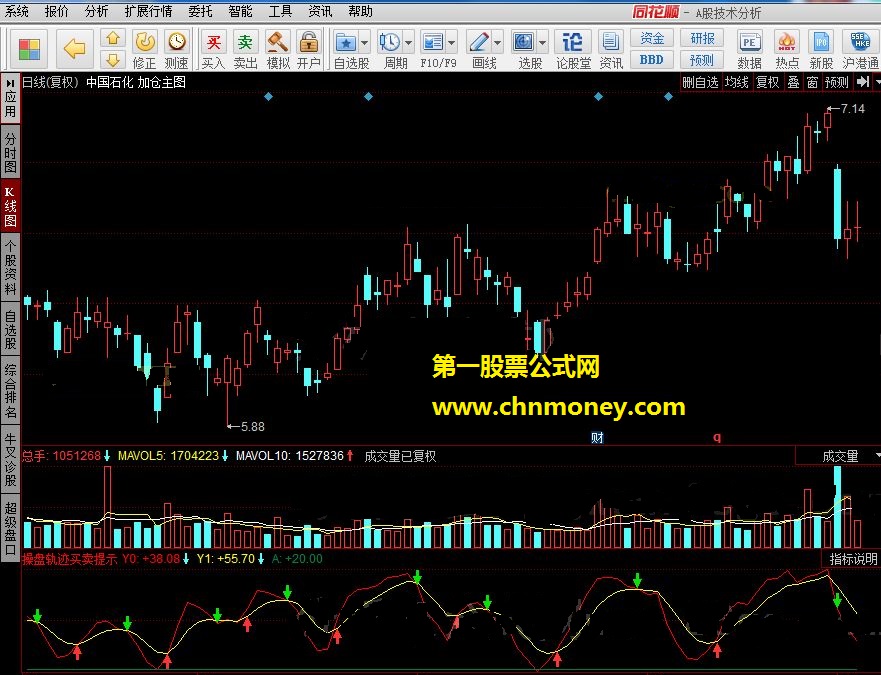
Task: Open the 资讯 news toolbar icon
Action: pyautogui.click(x=610, y=49)
